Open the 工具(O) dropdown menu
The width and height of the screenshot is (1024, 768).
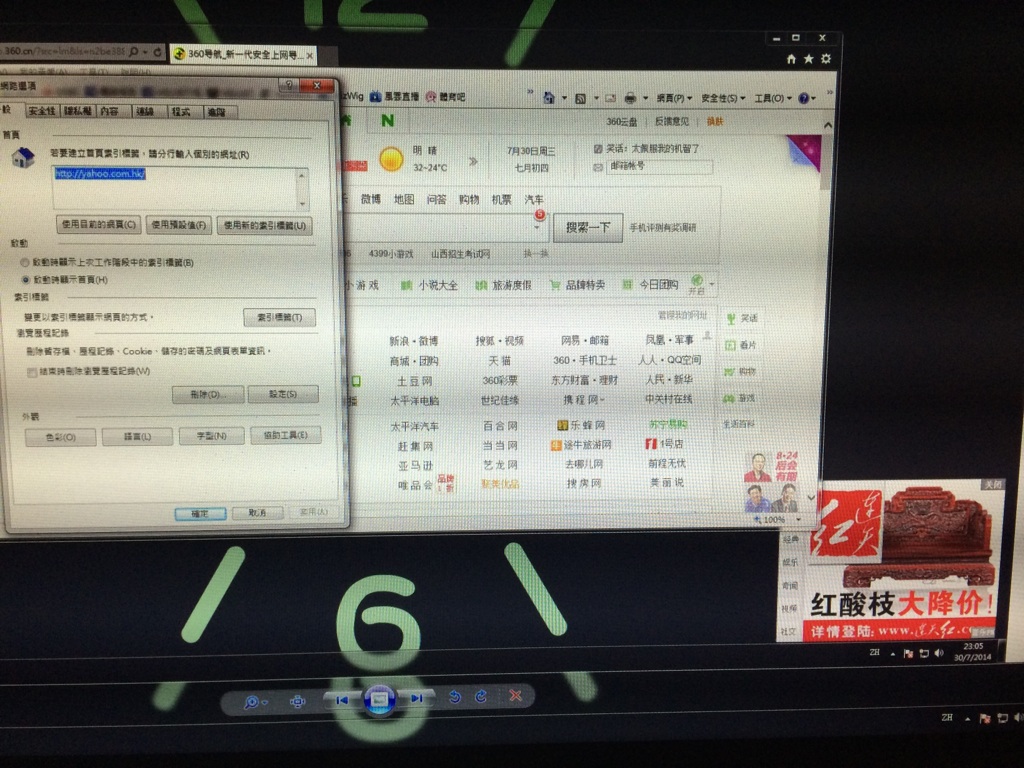coord(773,99)
